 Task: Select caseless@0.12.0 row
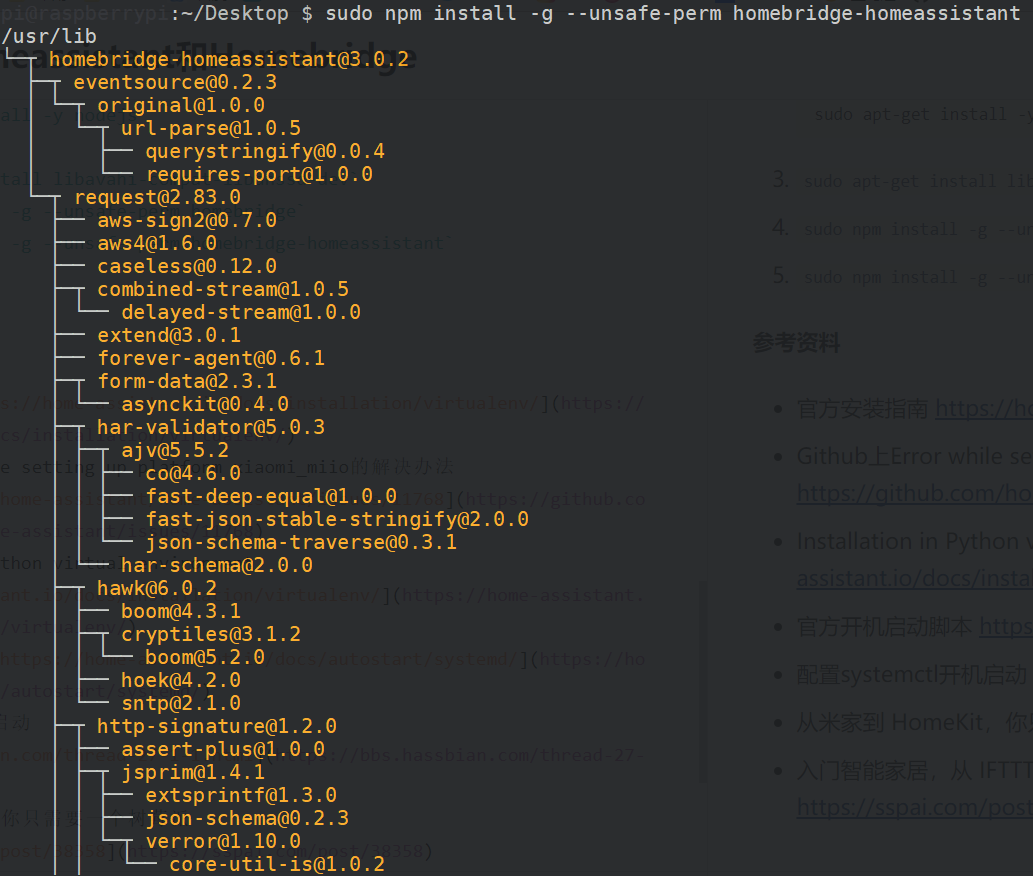click(x=187, y=266)
